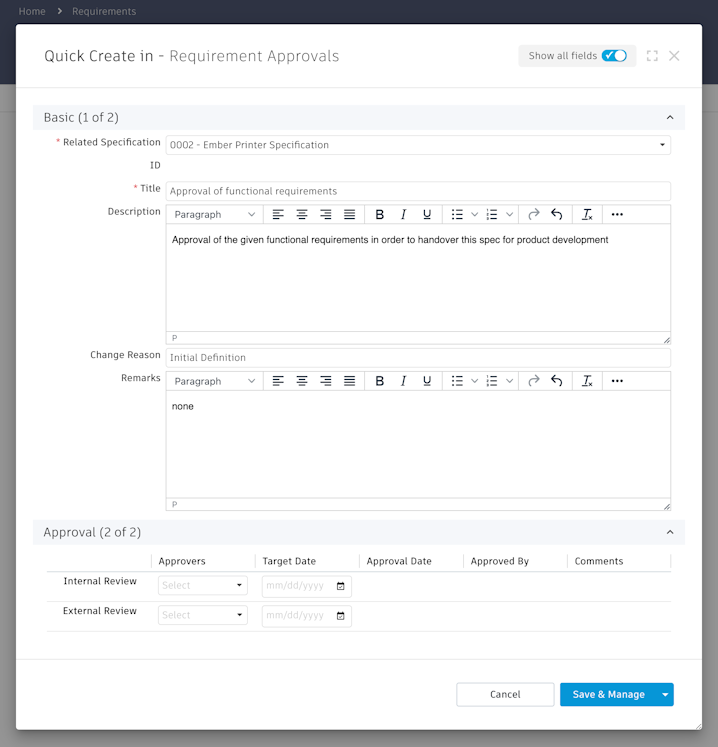Click the Cancel button

pos(505,695)
